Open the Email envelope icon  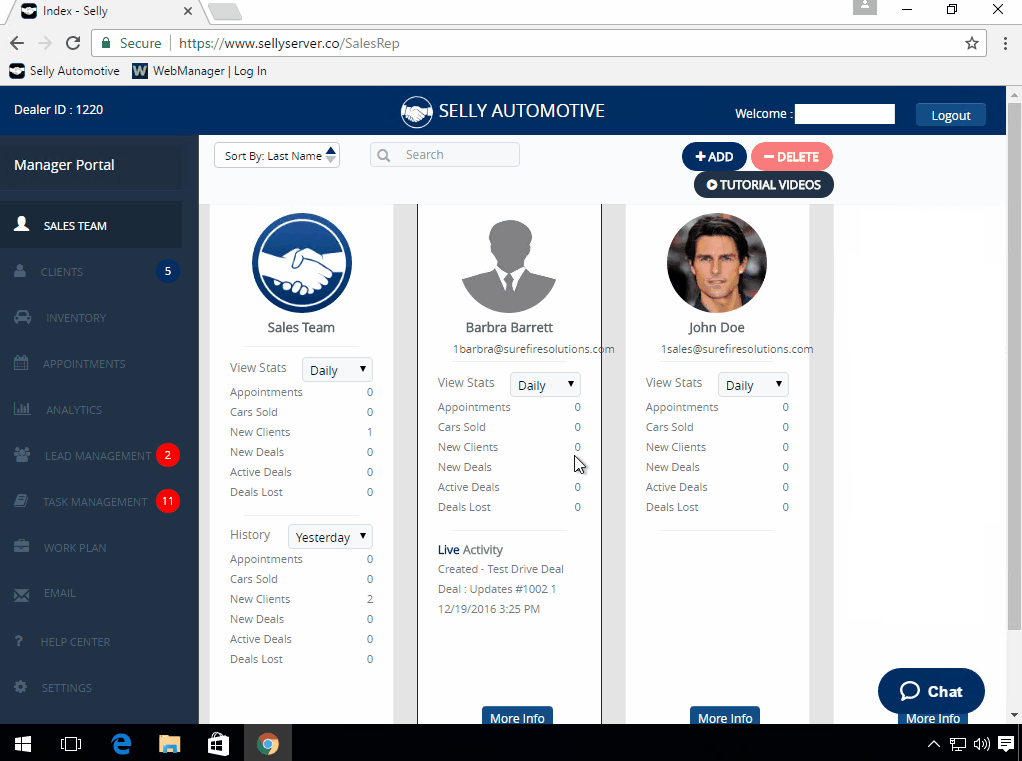[x=22, y=593]
